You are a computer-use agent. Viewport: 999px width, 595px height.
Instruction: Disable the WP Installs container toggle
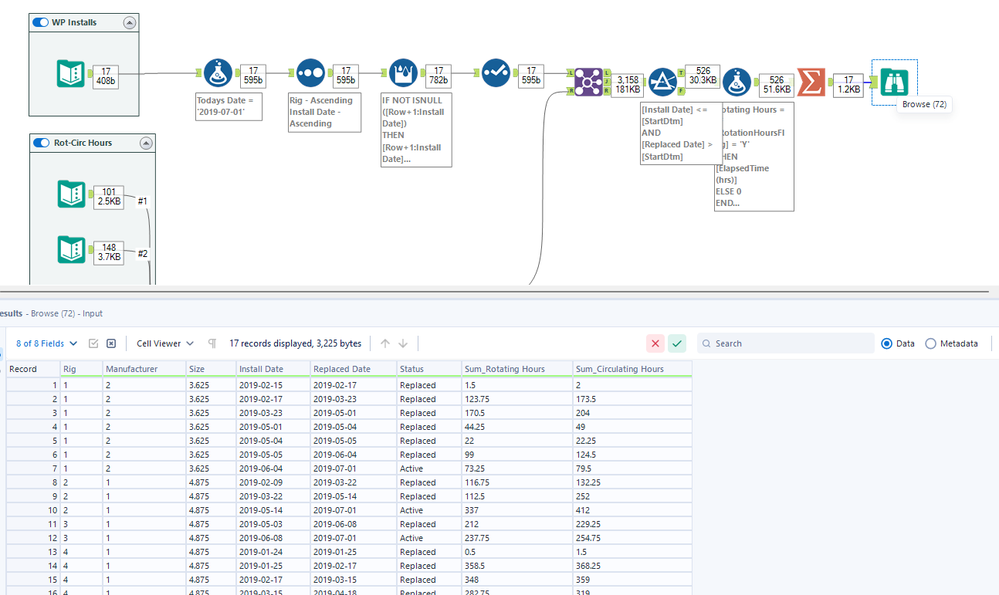click(x=40, y=22)
